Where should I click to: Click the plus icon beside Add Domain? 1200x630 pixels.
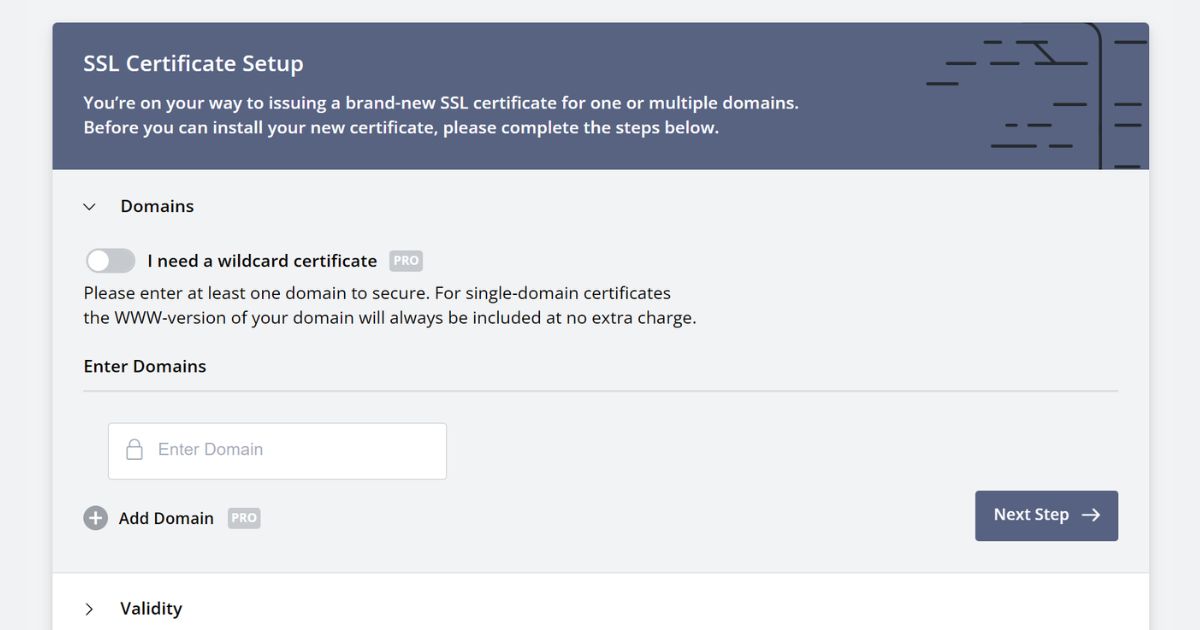95,518
